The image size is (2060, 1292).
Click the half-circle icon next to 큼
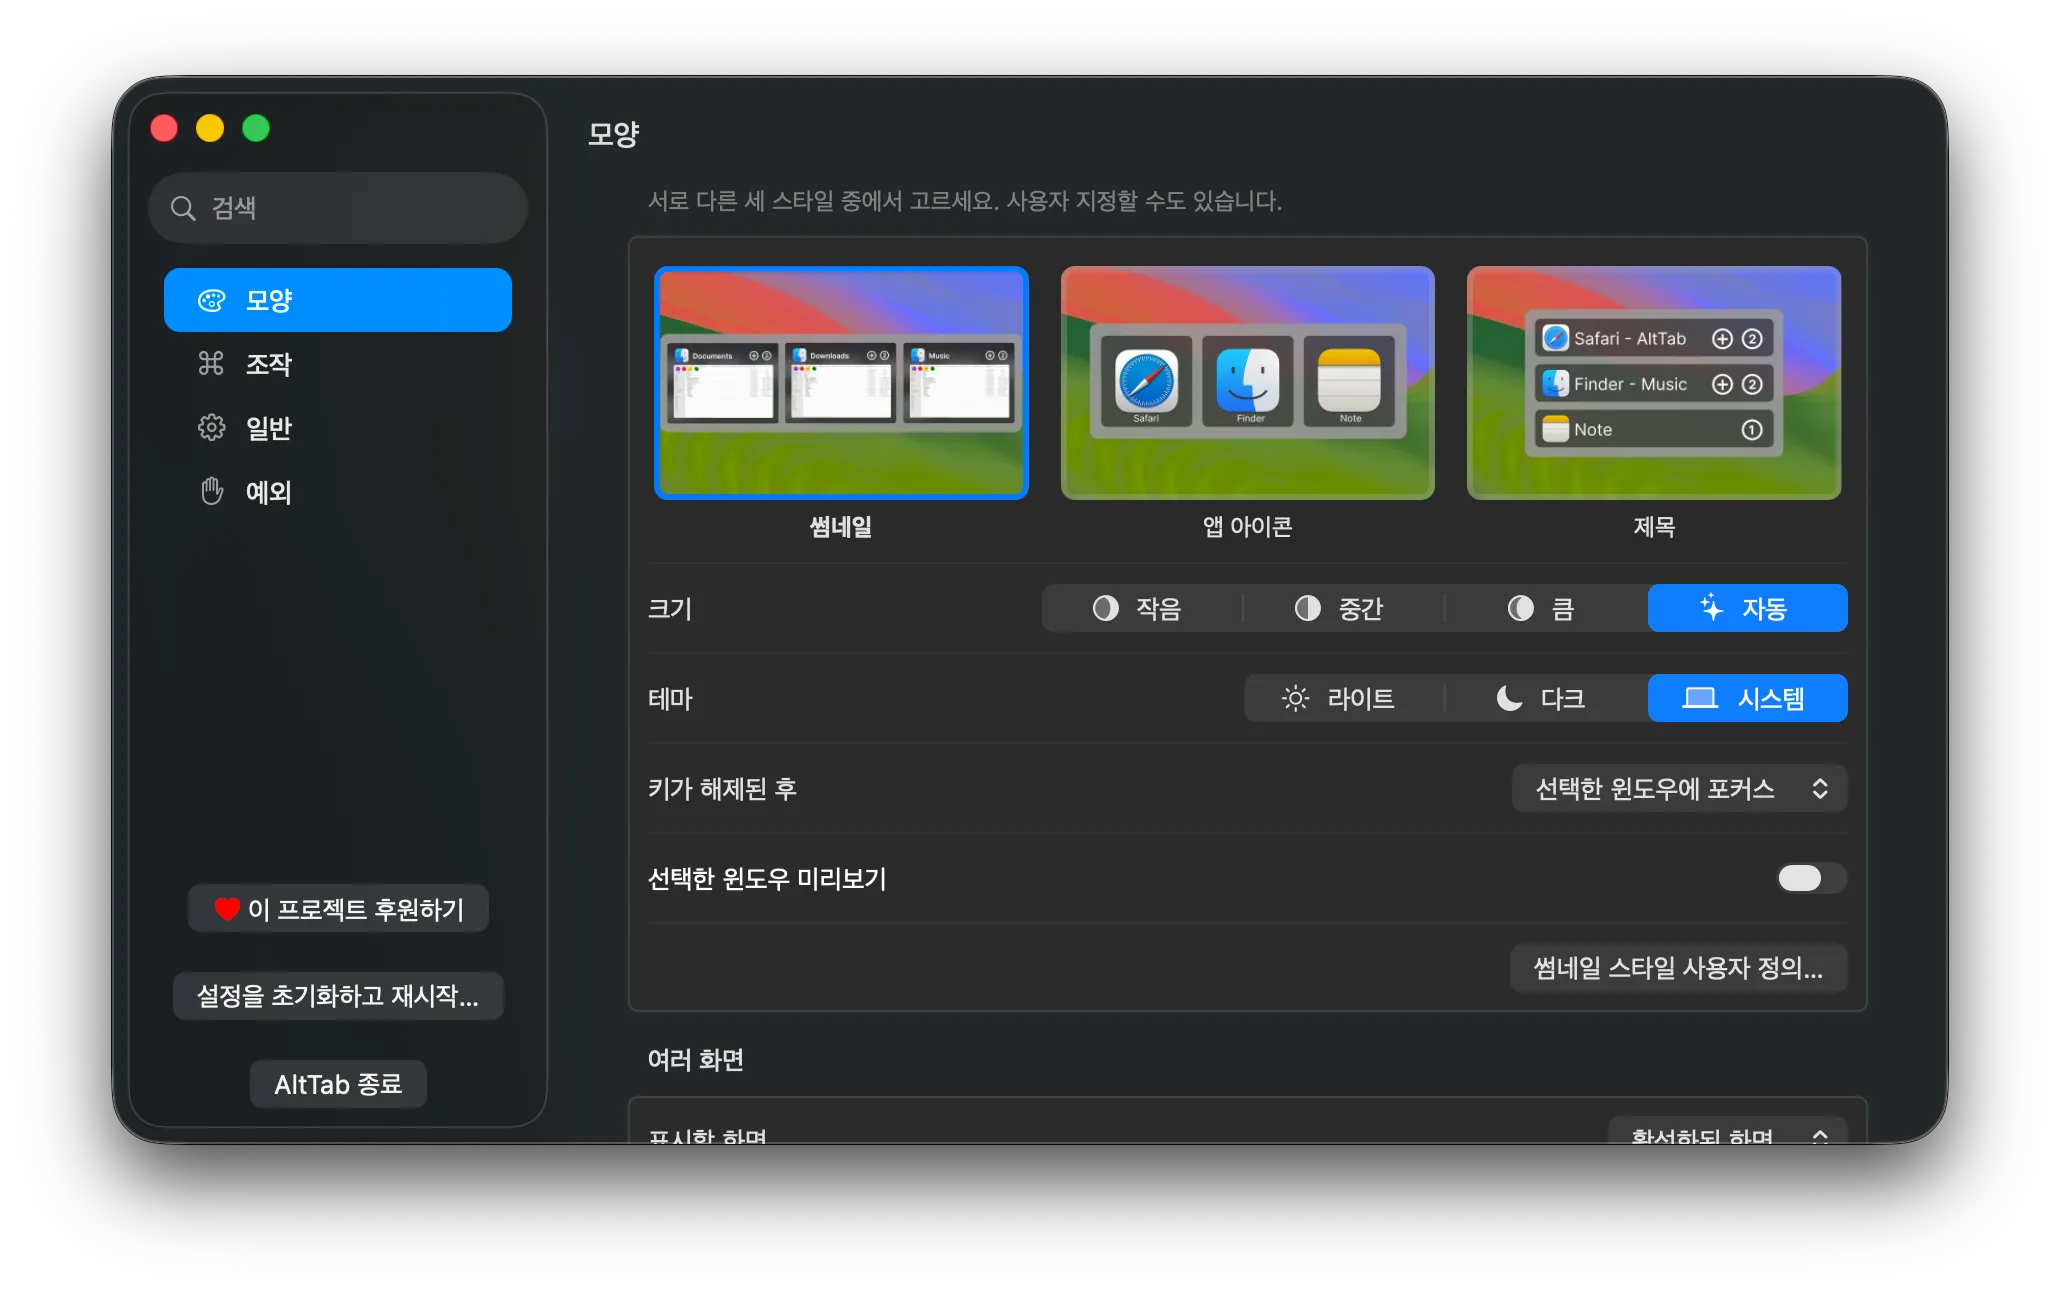tap(1520, 608)
